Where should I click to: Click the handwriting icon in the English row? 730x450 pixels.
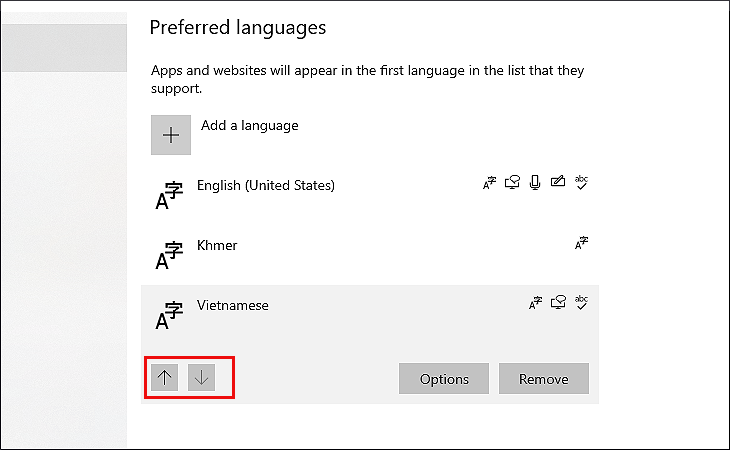point(558,183)
